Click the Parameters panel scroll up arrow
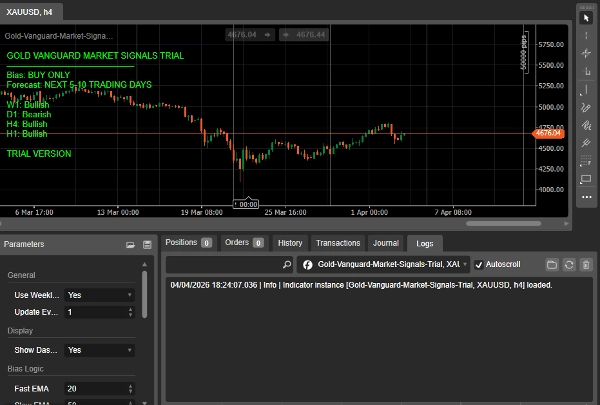The width and height of the screenshot is (600, 405). (x=144, y=264)
